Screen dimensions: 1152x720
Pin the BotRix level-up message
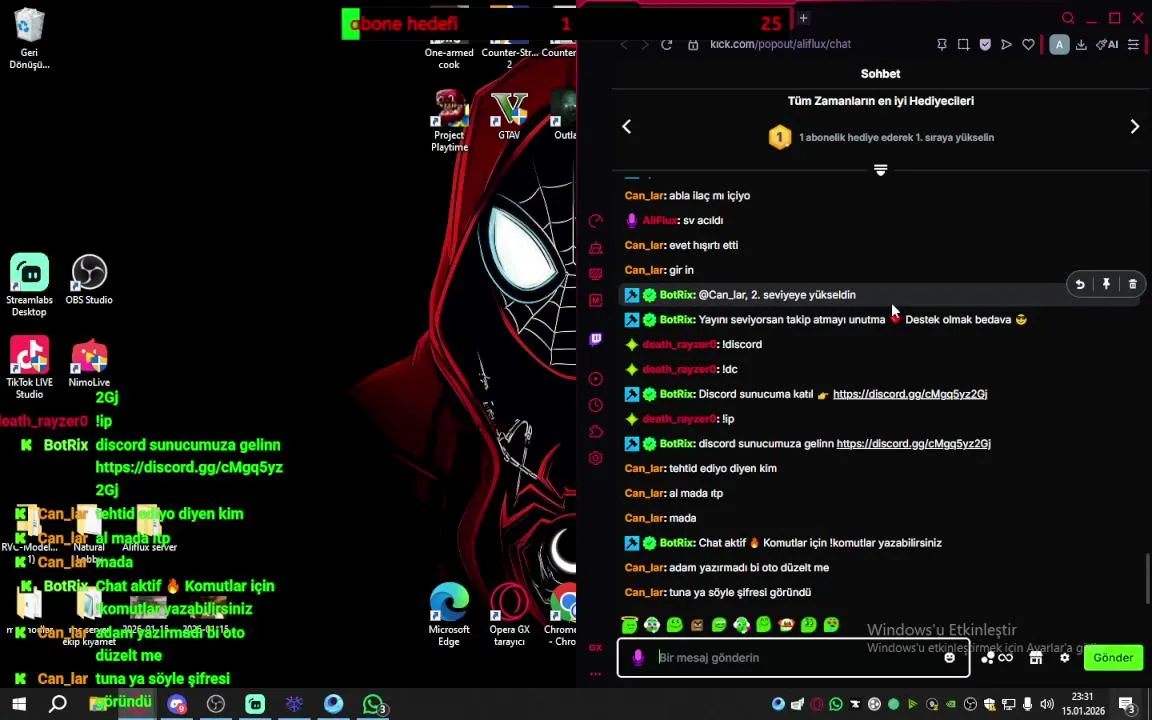click(x=1106, y=284)
